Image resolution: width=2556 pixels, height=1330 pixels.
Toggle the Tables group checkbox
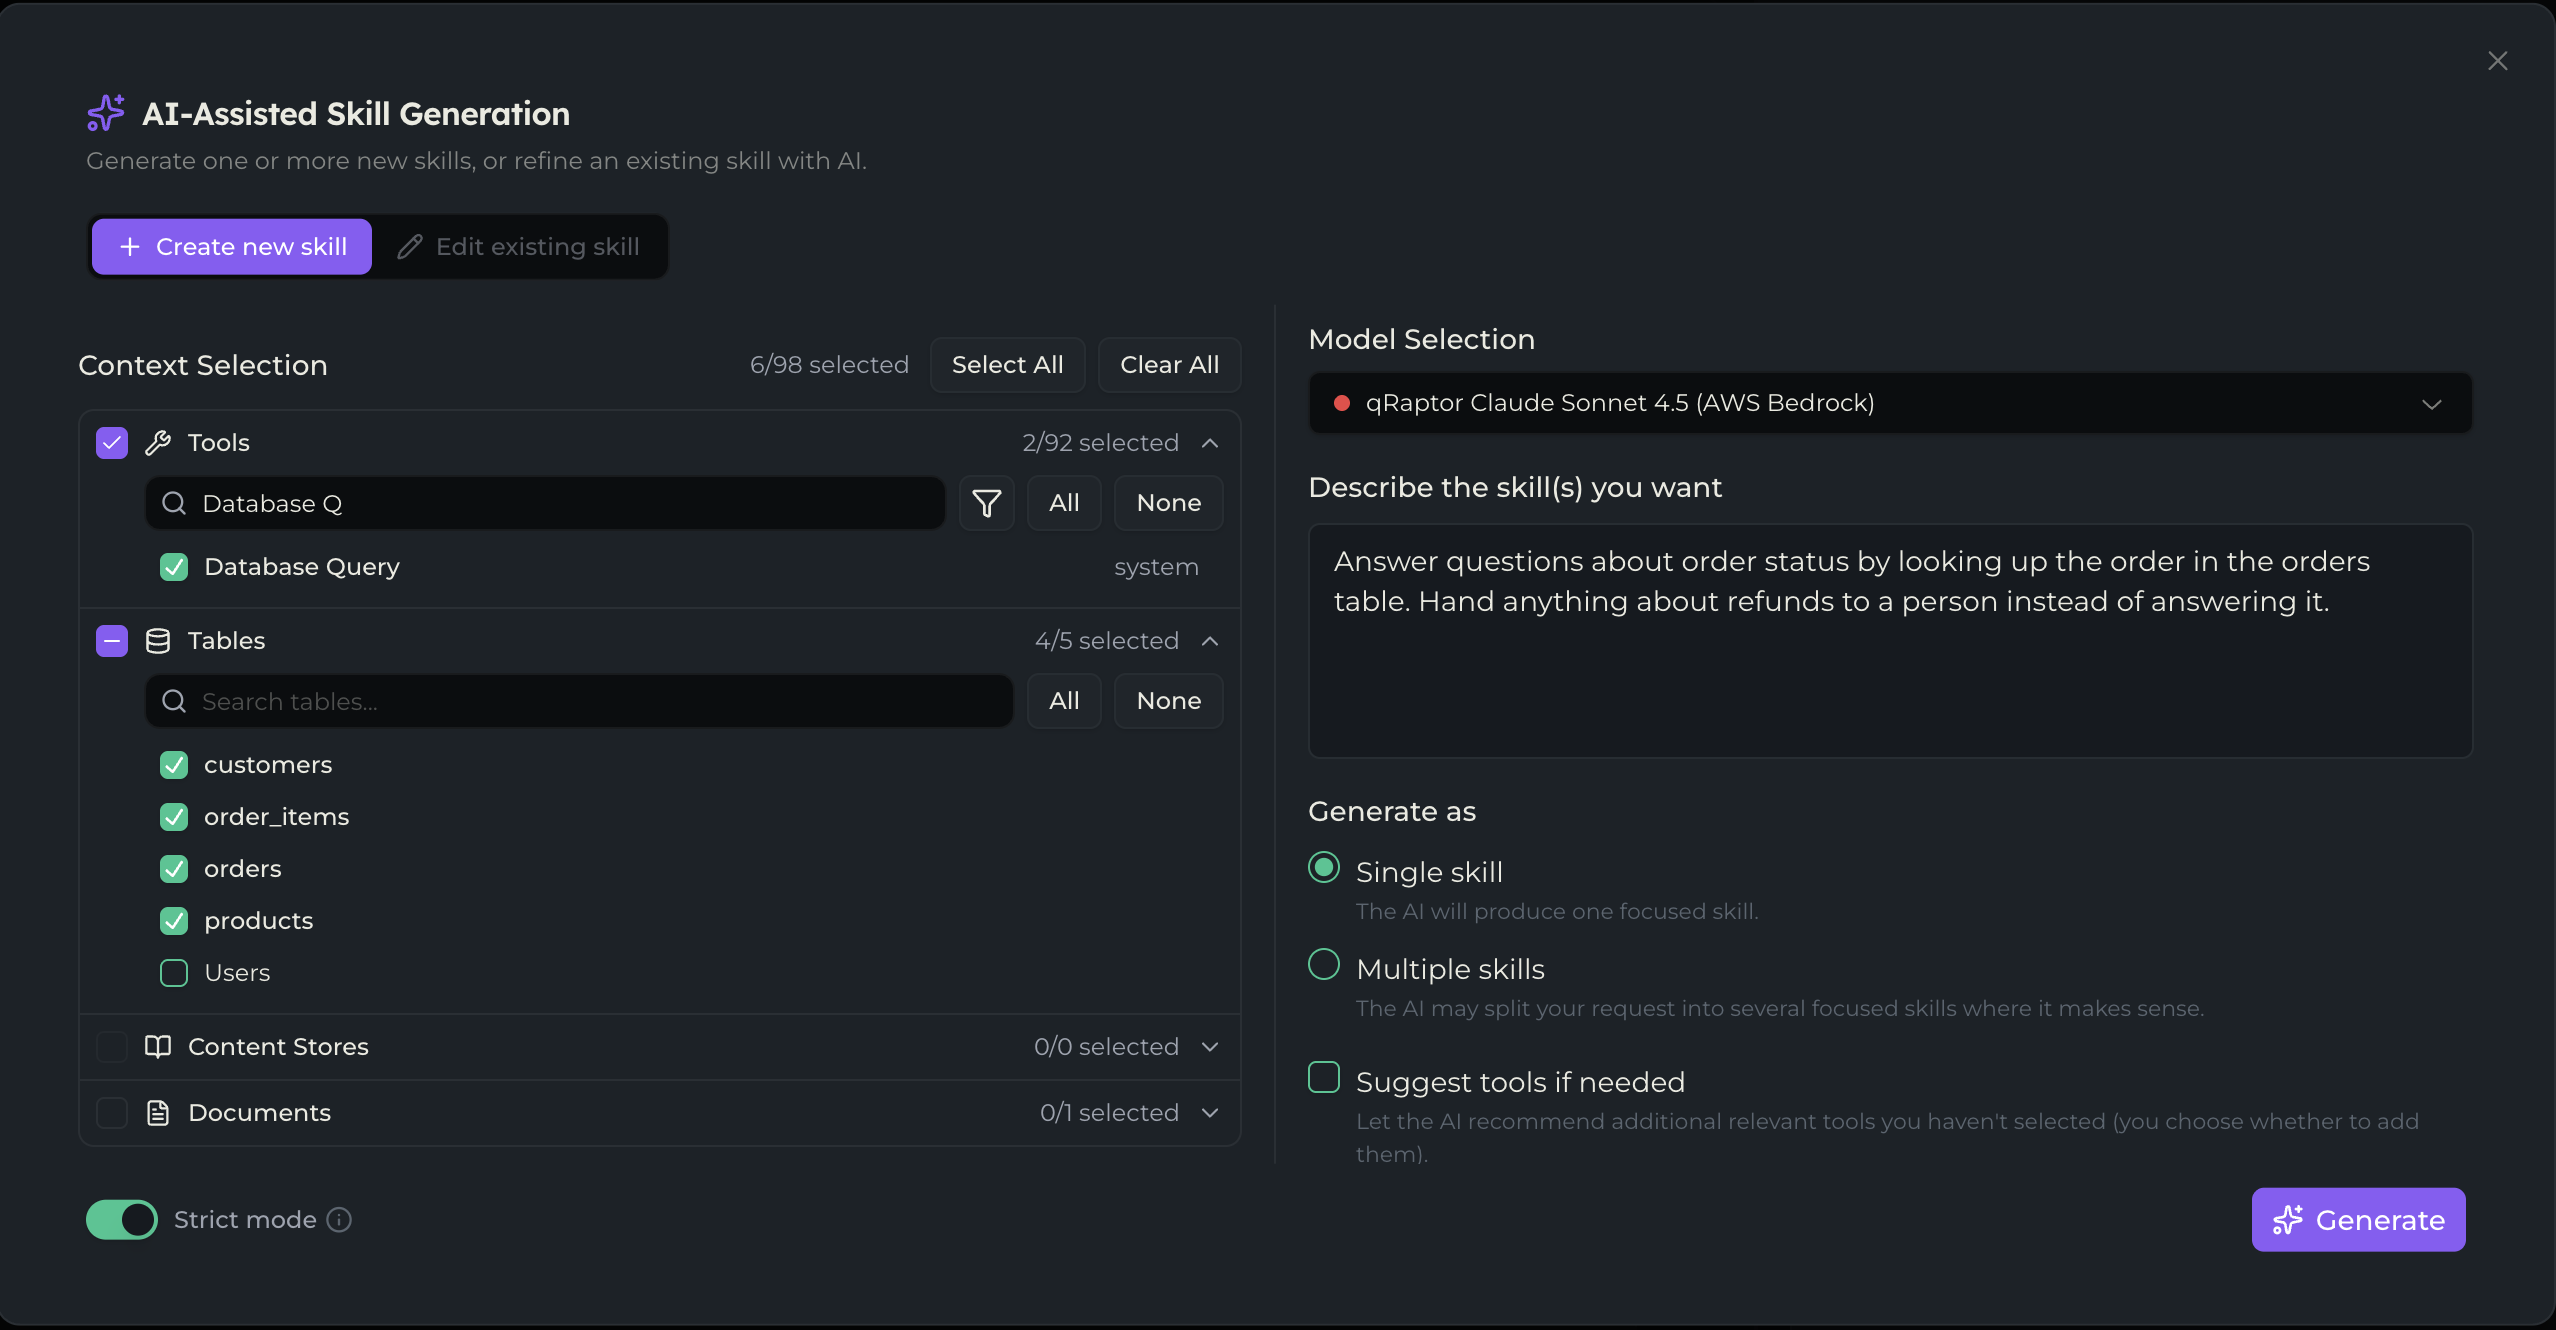(112, 641)
